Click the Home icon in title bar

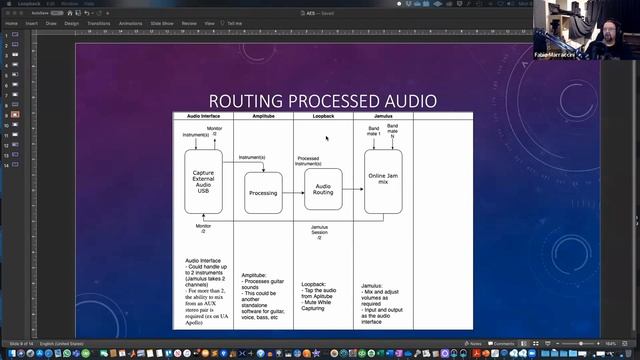[70, 13]
